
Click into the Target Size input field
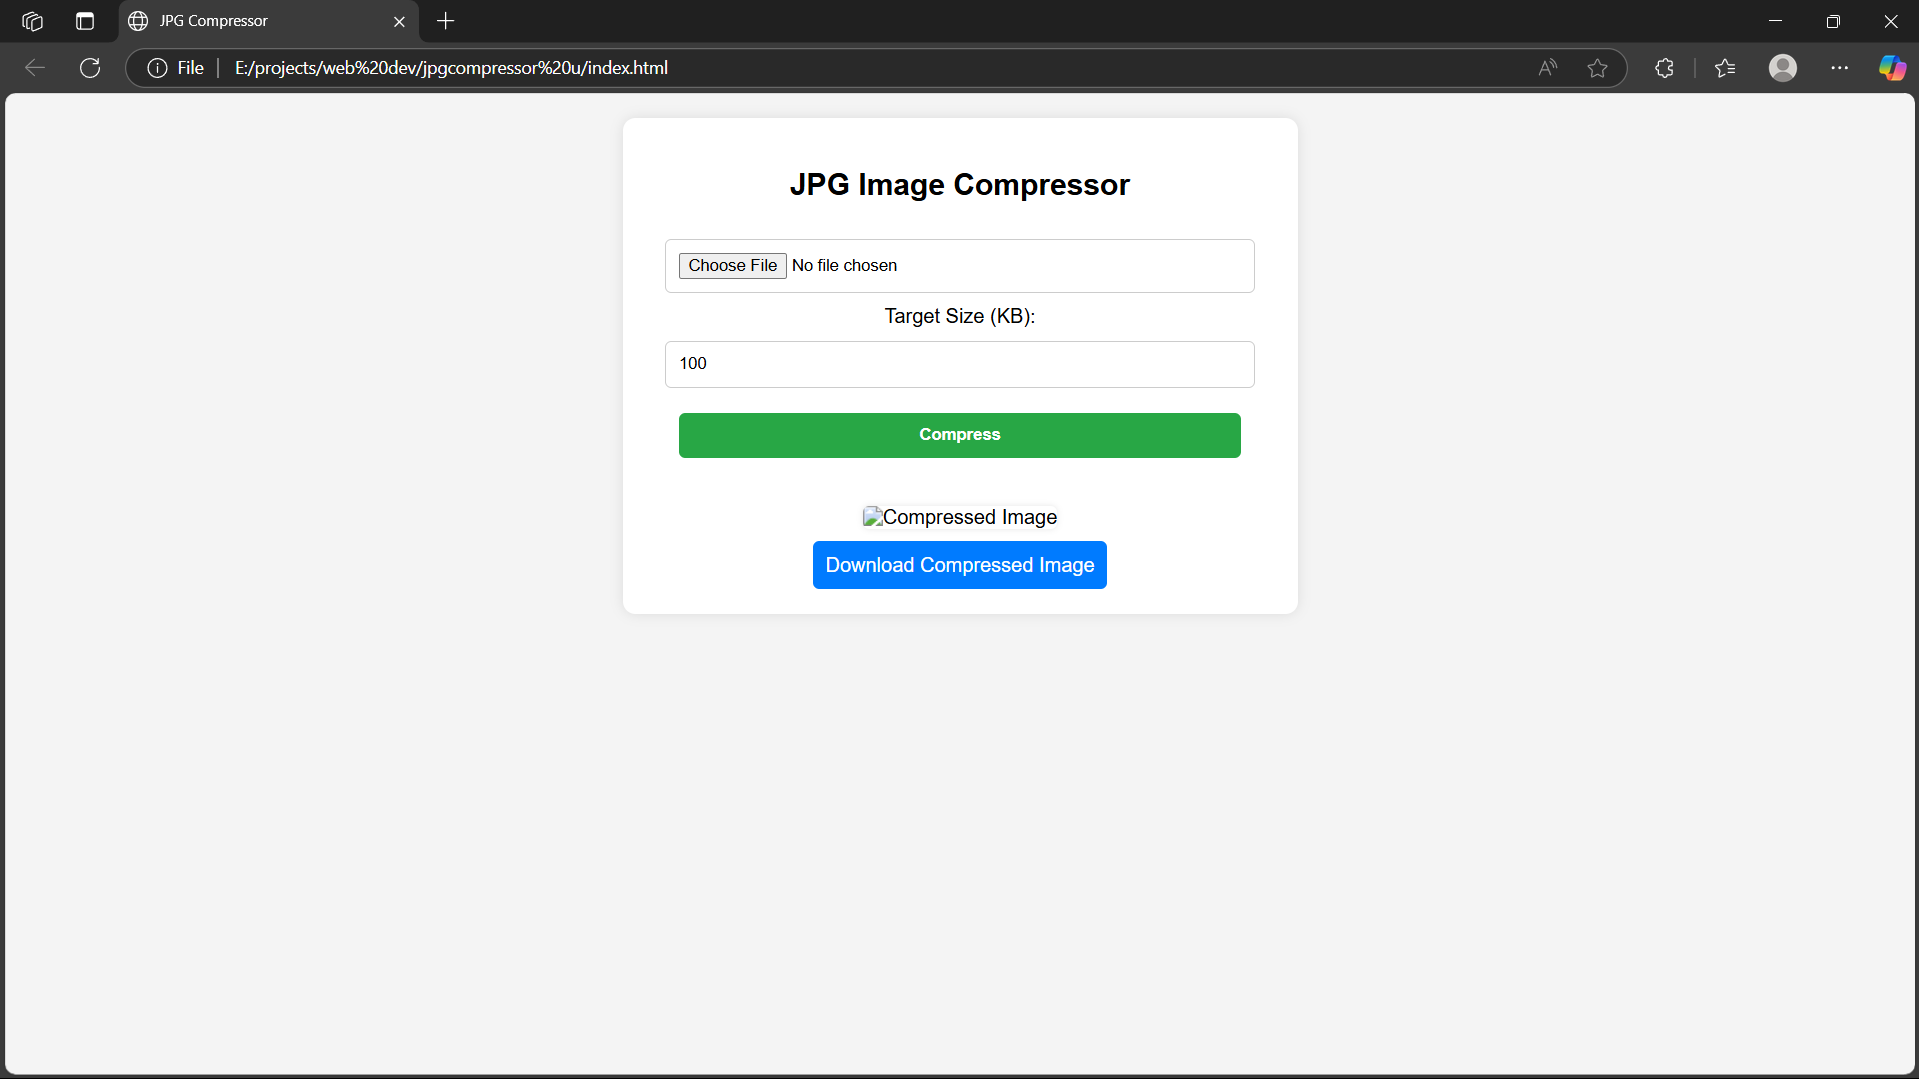(959, 364)
